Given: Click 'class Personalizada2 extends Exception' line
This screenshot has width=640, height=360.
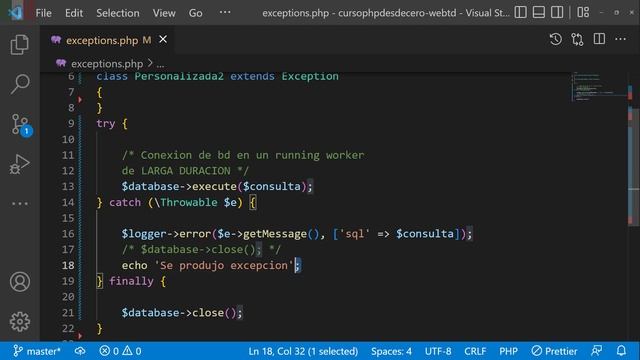Looking at the screenshot, I should click(x=217, y=76).
